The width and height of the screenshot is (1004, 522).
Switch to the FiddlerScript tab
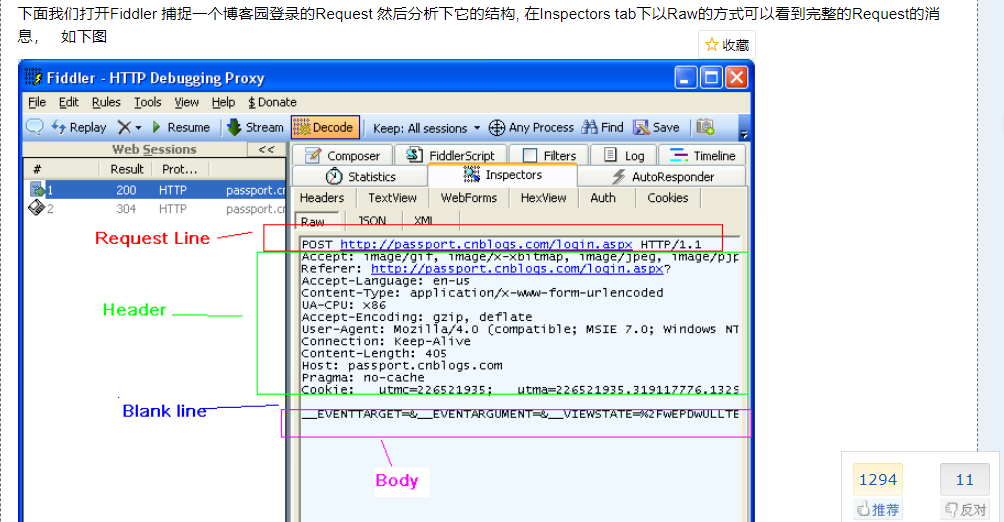451,156
